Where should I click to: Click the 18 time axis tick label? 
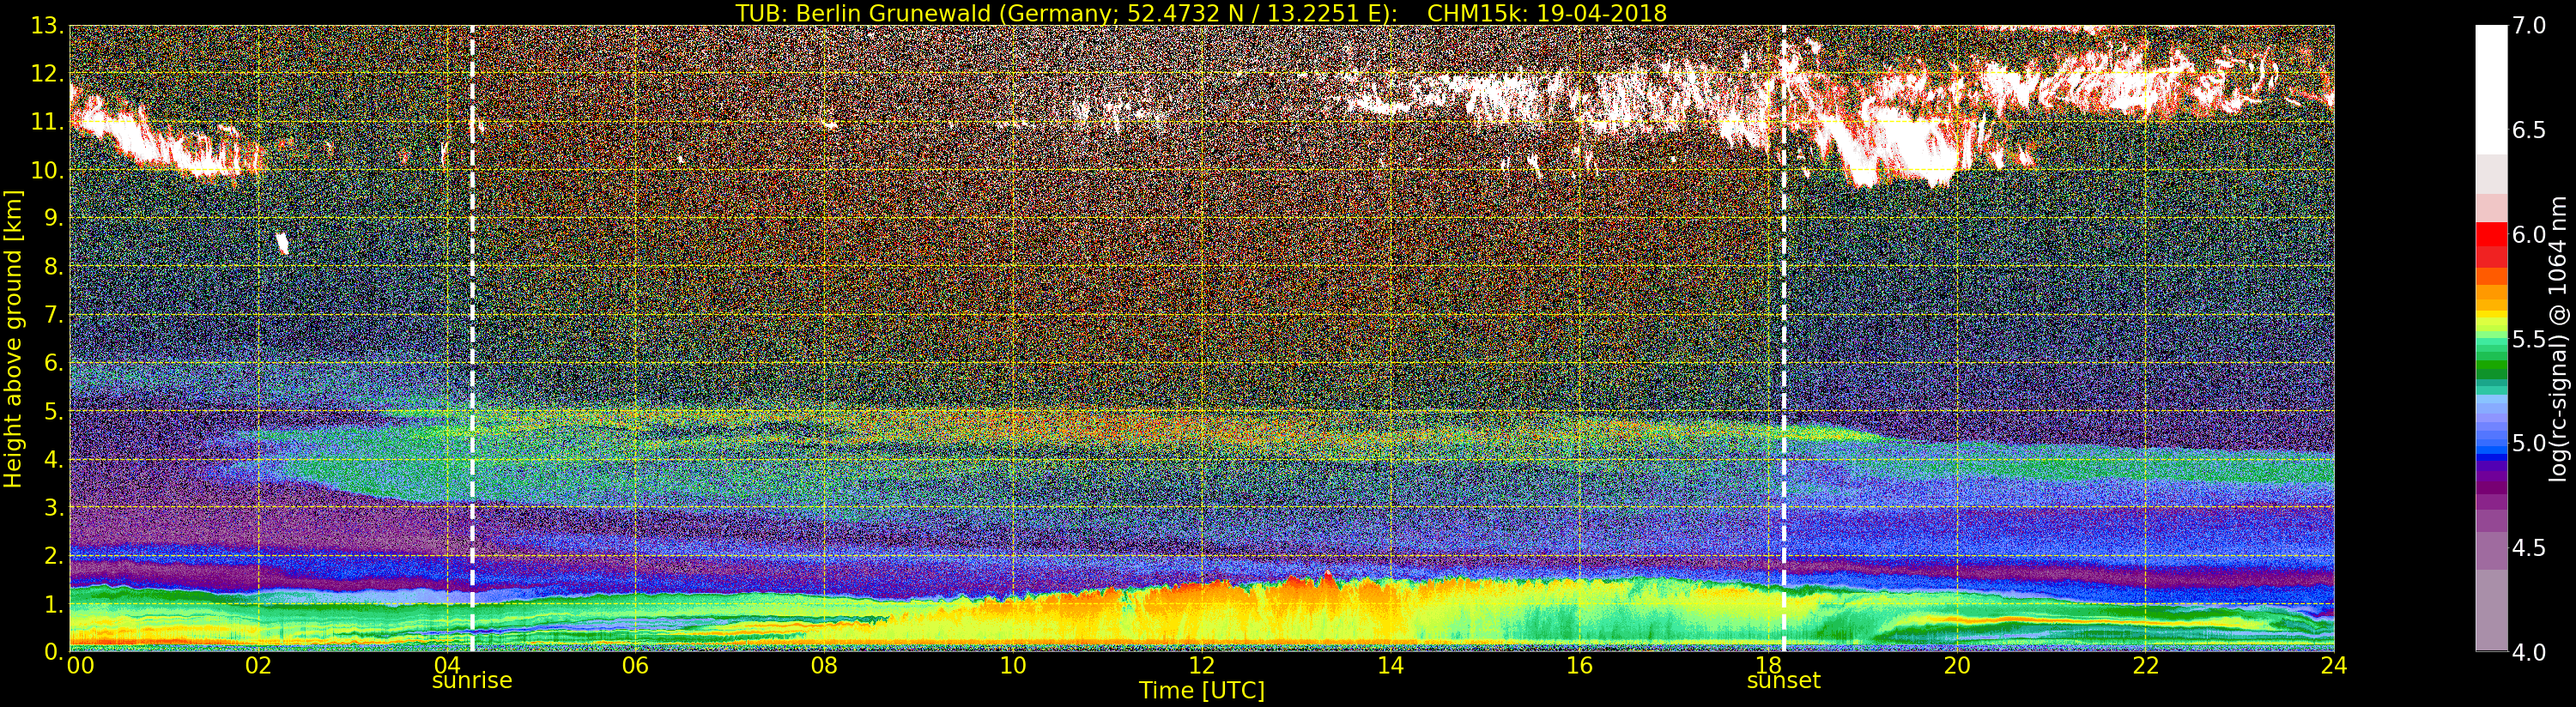tap(1768, 666)
